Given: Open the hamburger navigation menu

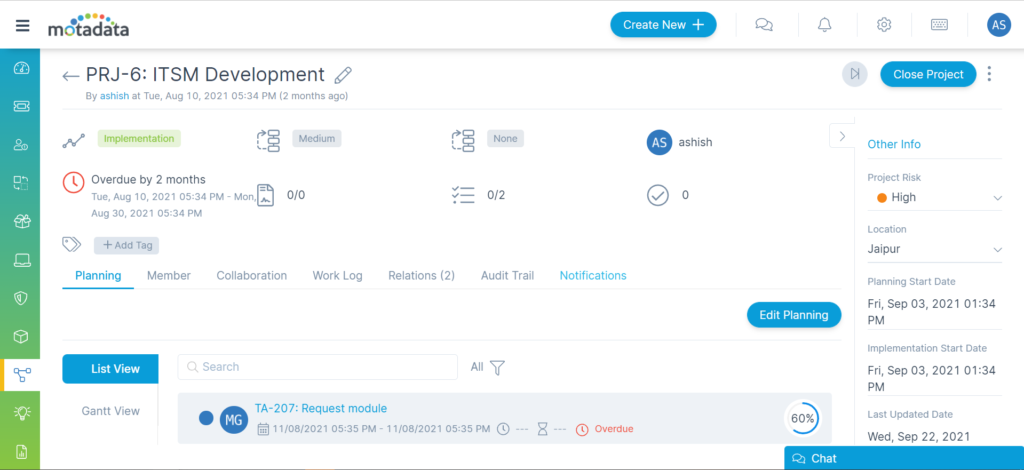Looking at the screenshot, I should 22,25.
